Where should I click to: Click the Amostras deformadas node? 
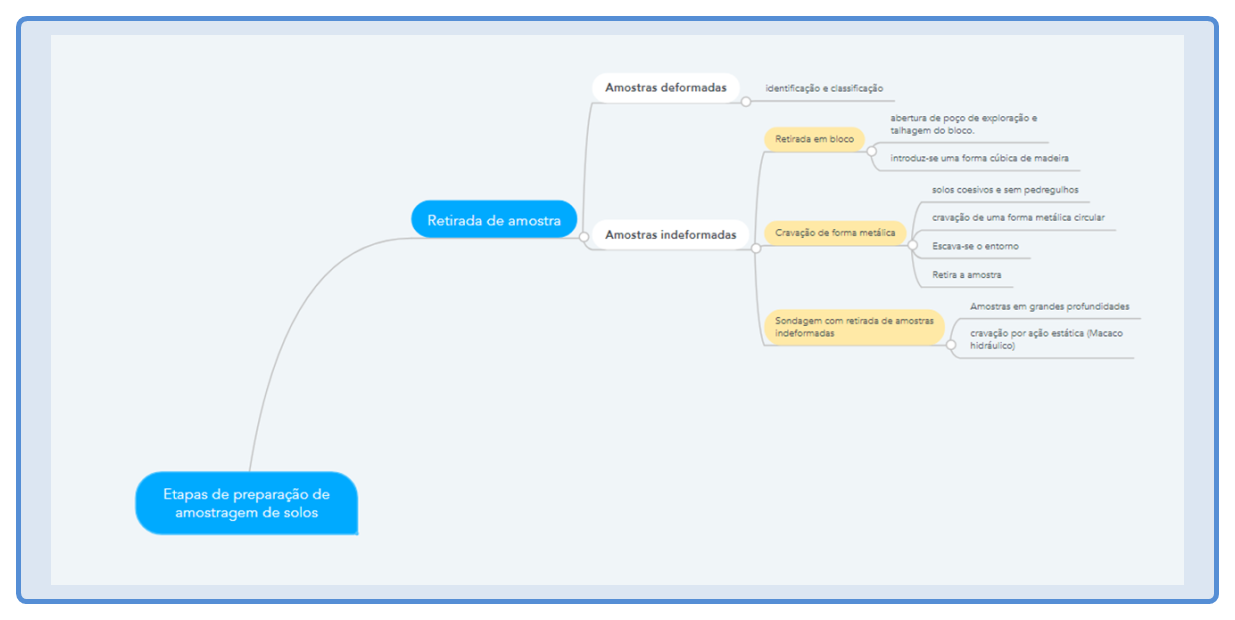(665, 87)
